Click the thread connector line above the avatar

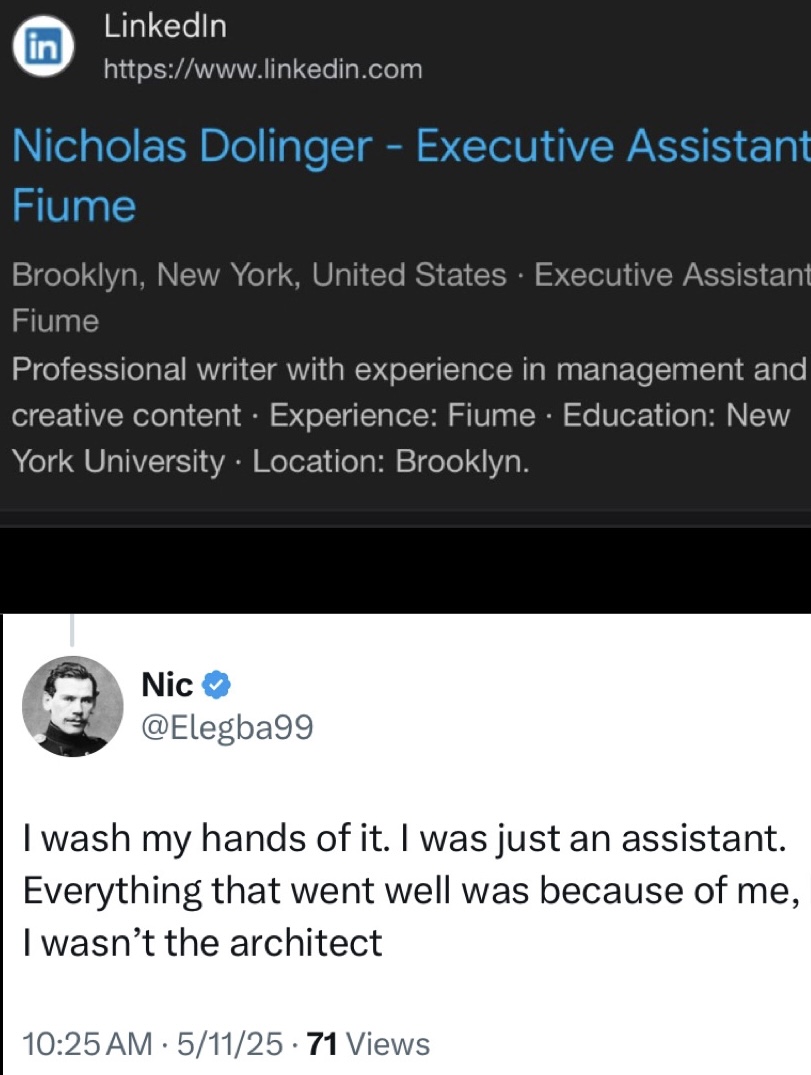72,630
